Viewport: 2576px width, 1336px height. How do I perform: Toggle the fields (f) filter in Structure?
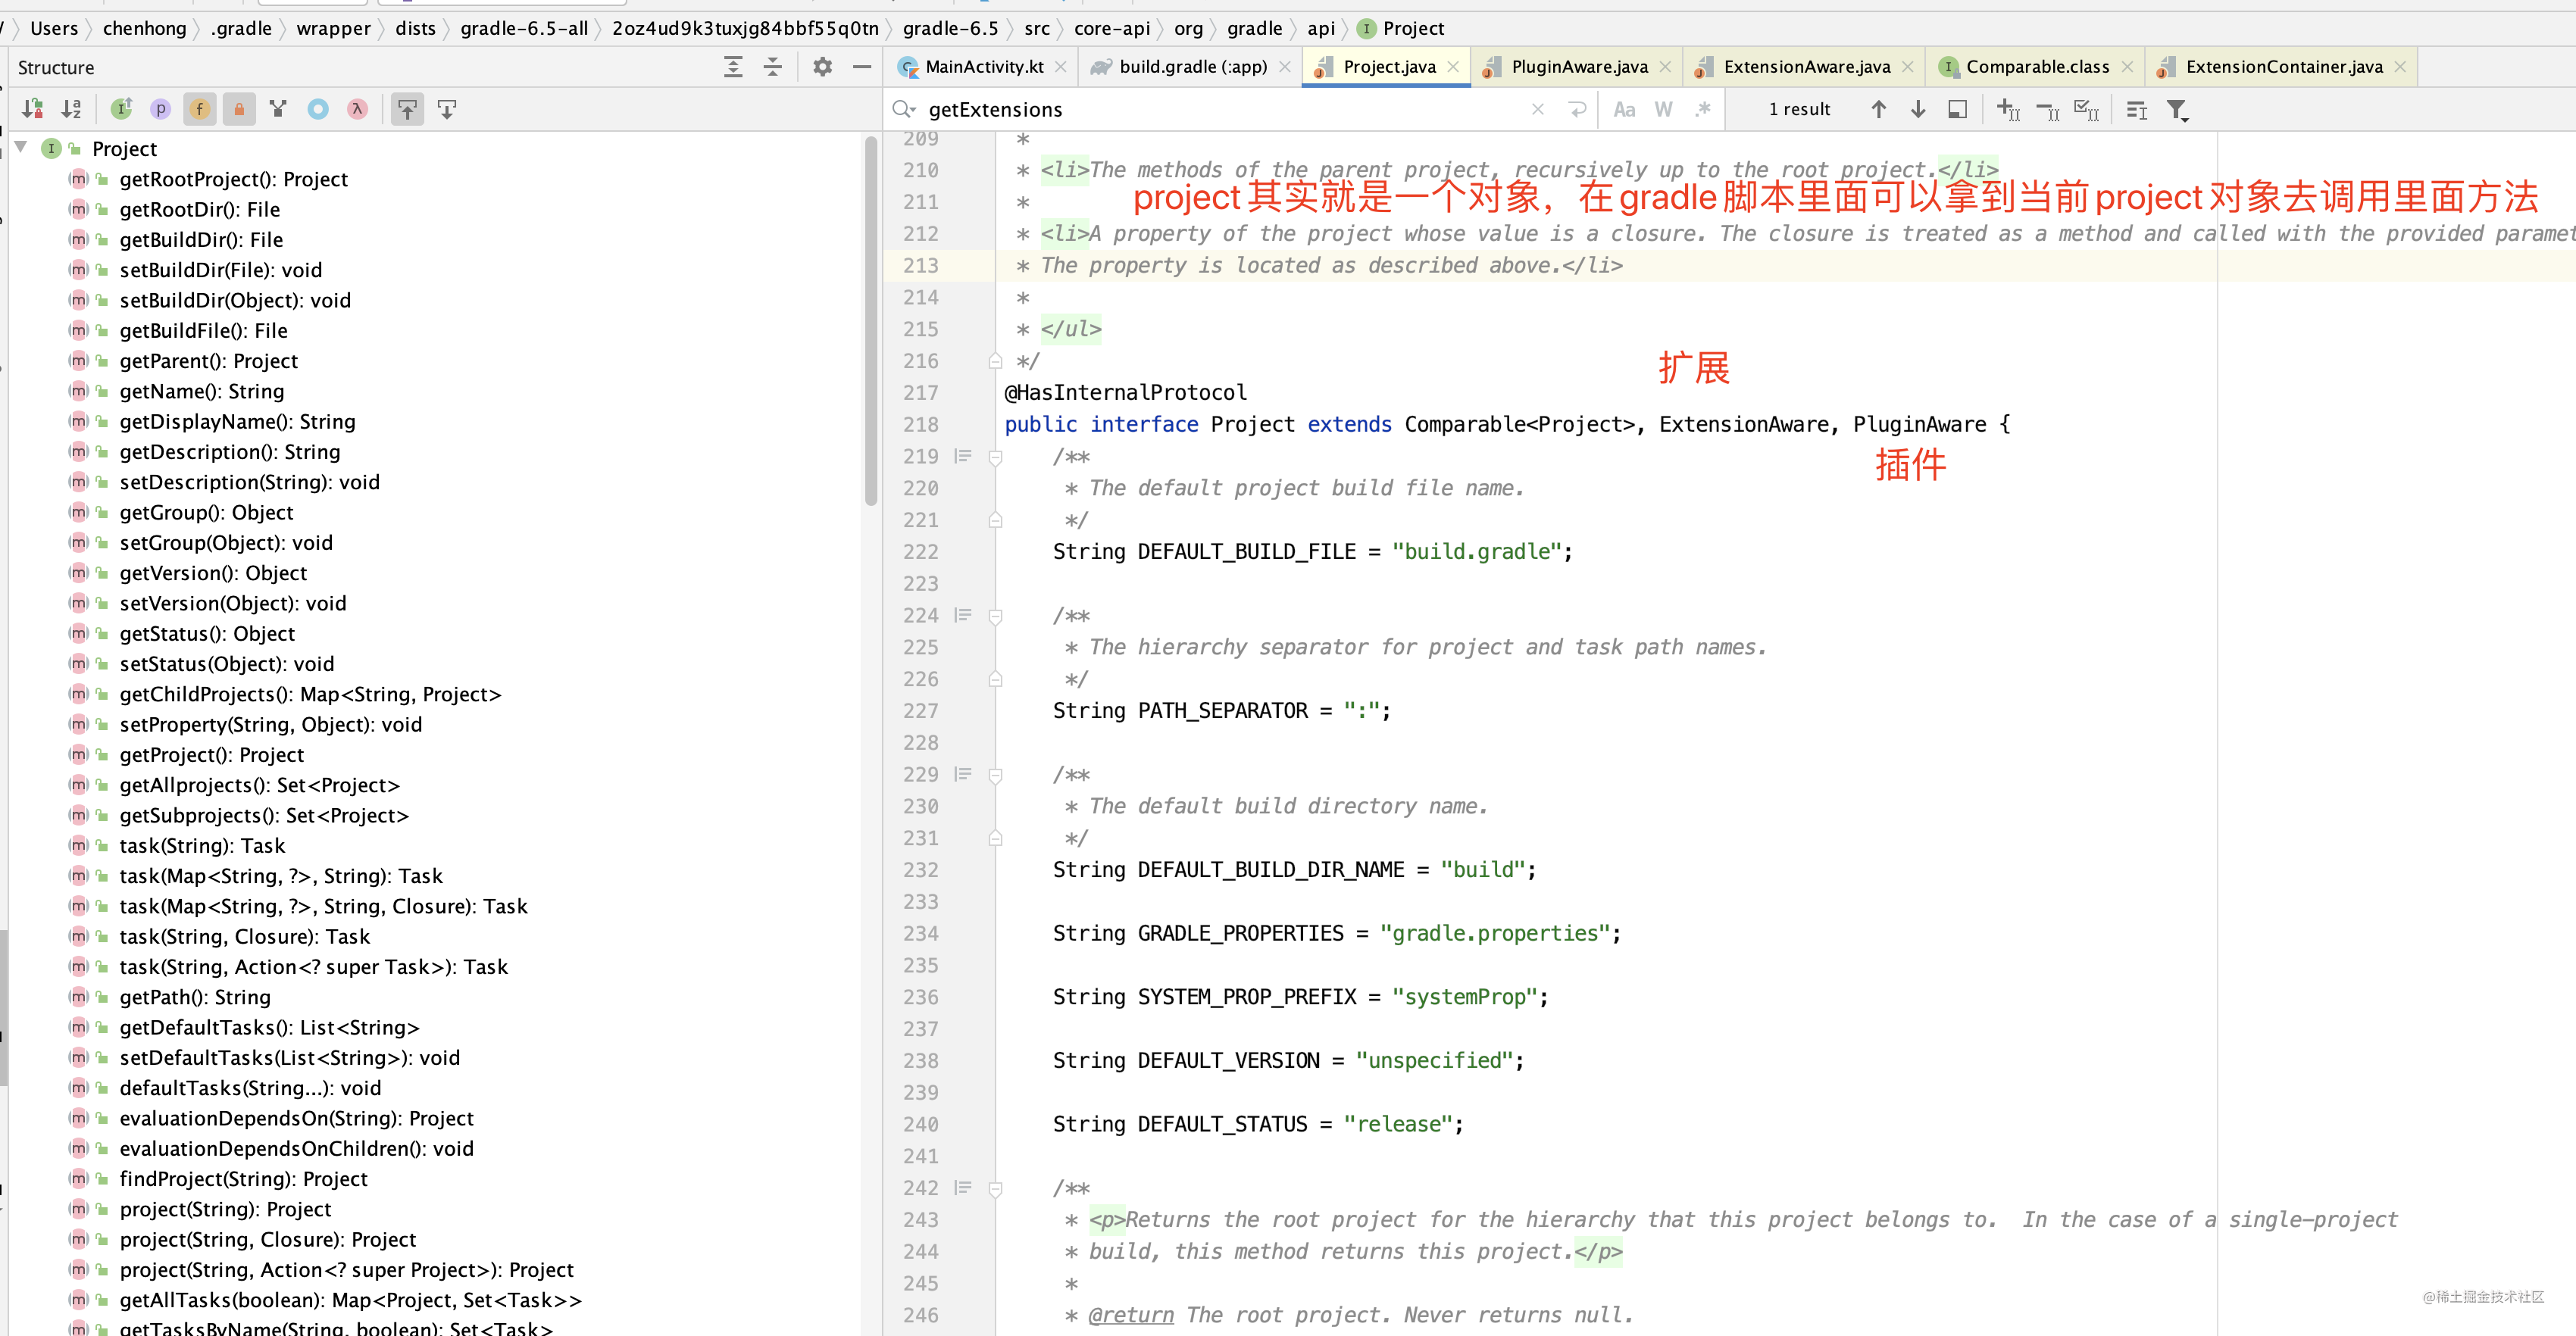point(199,109)
